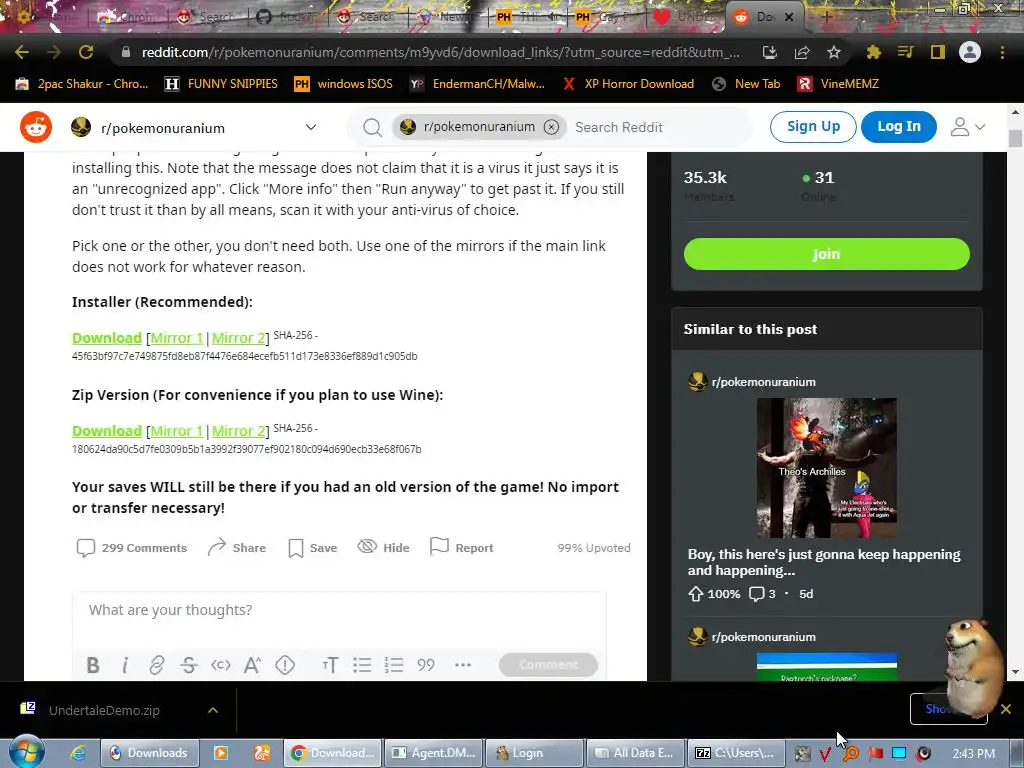Open the Chrome three-dot menu
Viewport: 1024px width, 768px height.
tap(1002, 52)
